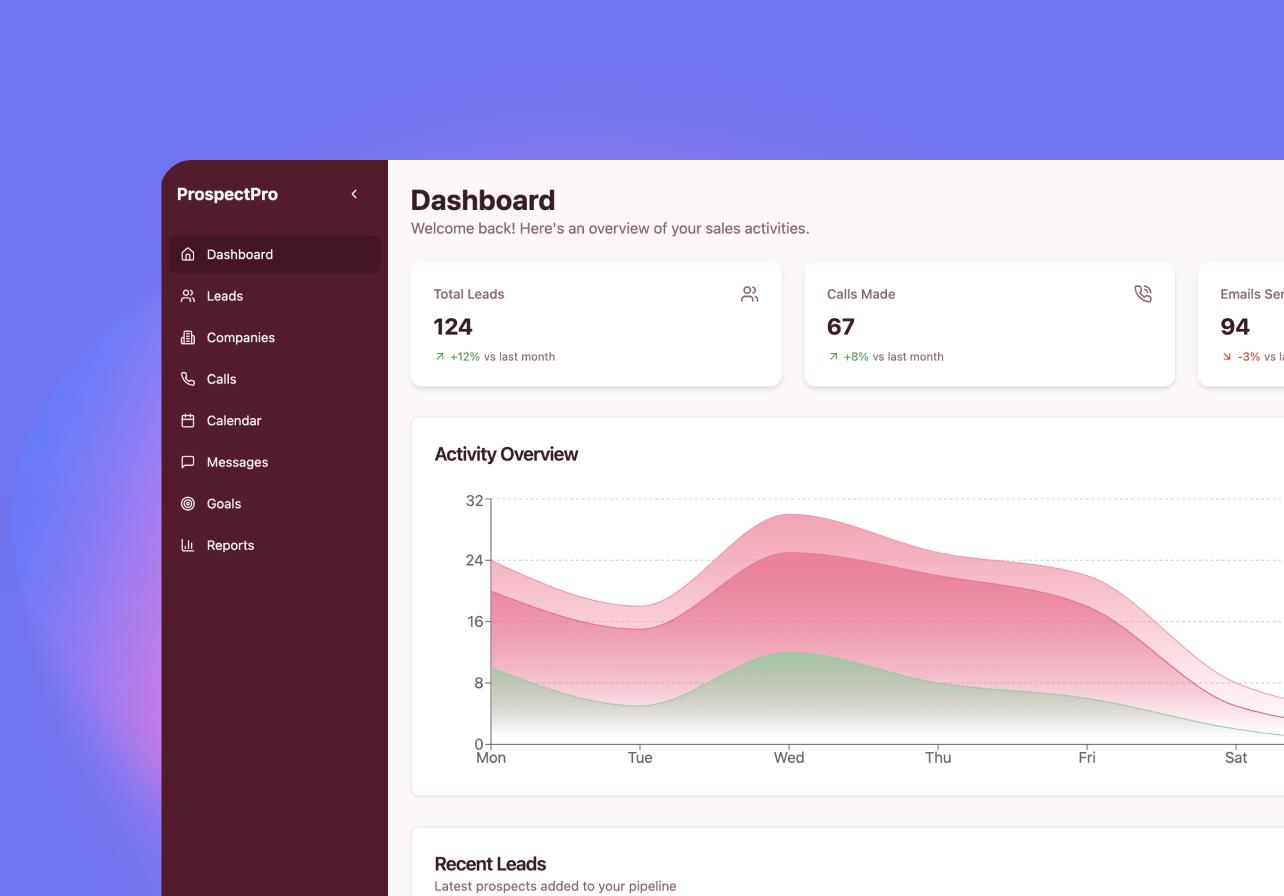Click the people icon on Total Leads card

tap(749, 293)
